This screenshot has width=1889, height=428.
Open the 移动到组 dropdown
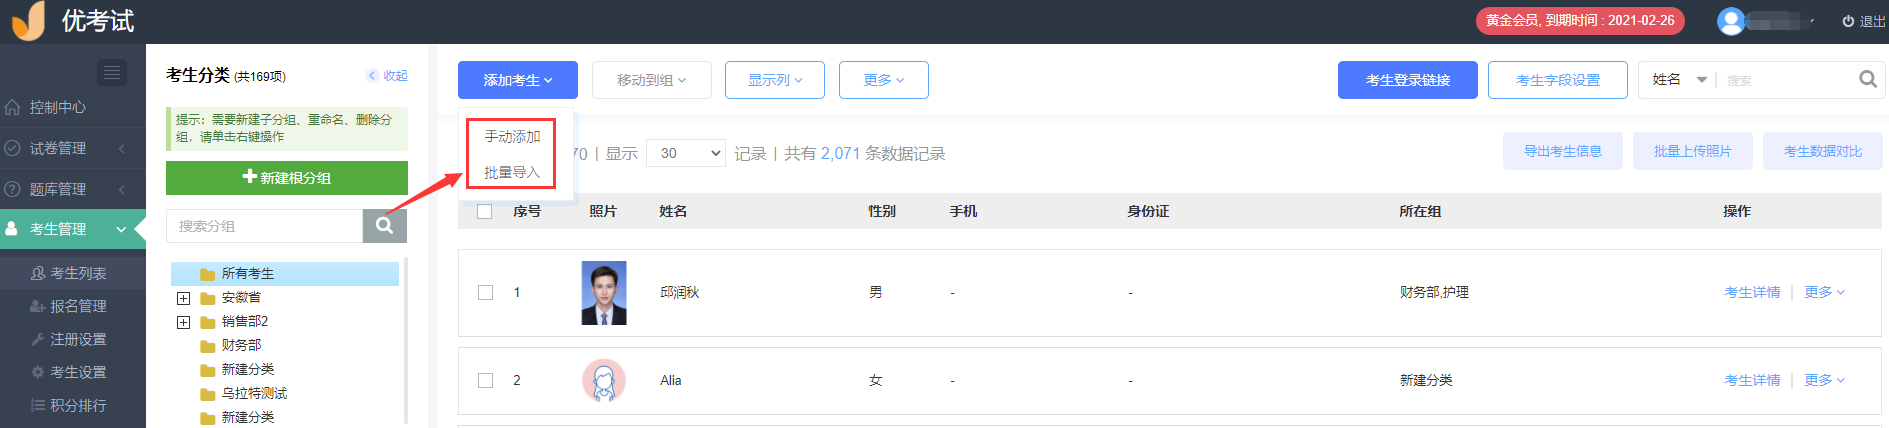coord(652,80)
